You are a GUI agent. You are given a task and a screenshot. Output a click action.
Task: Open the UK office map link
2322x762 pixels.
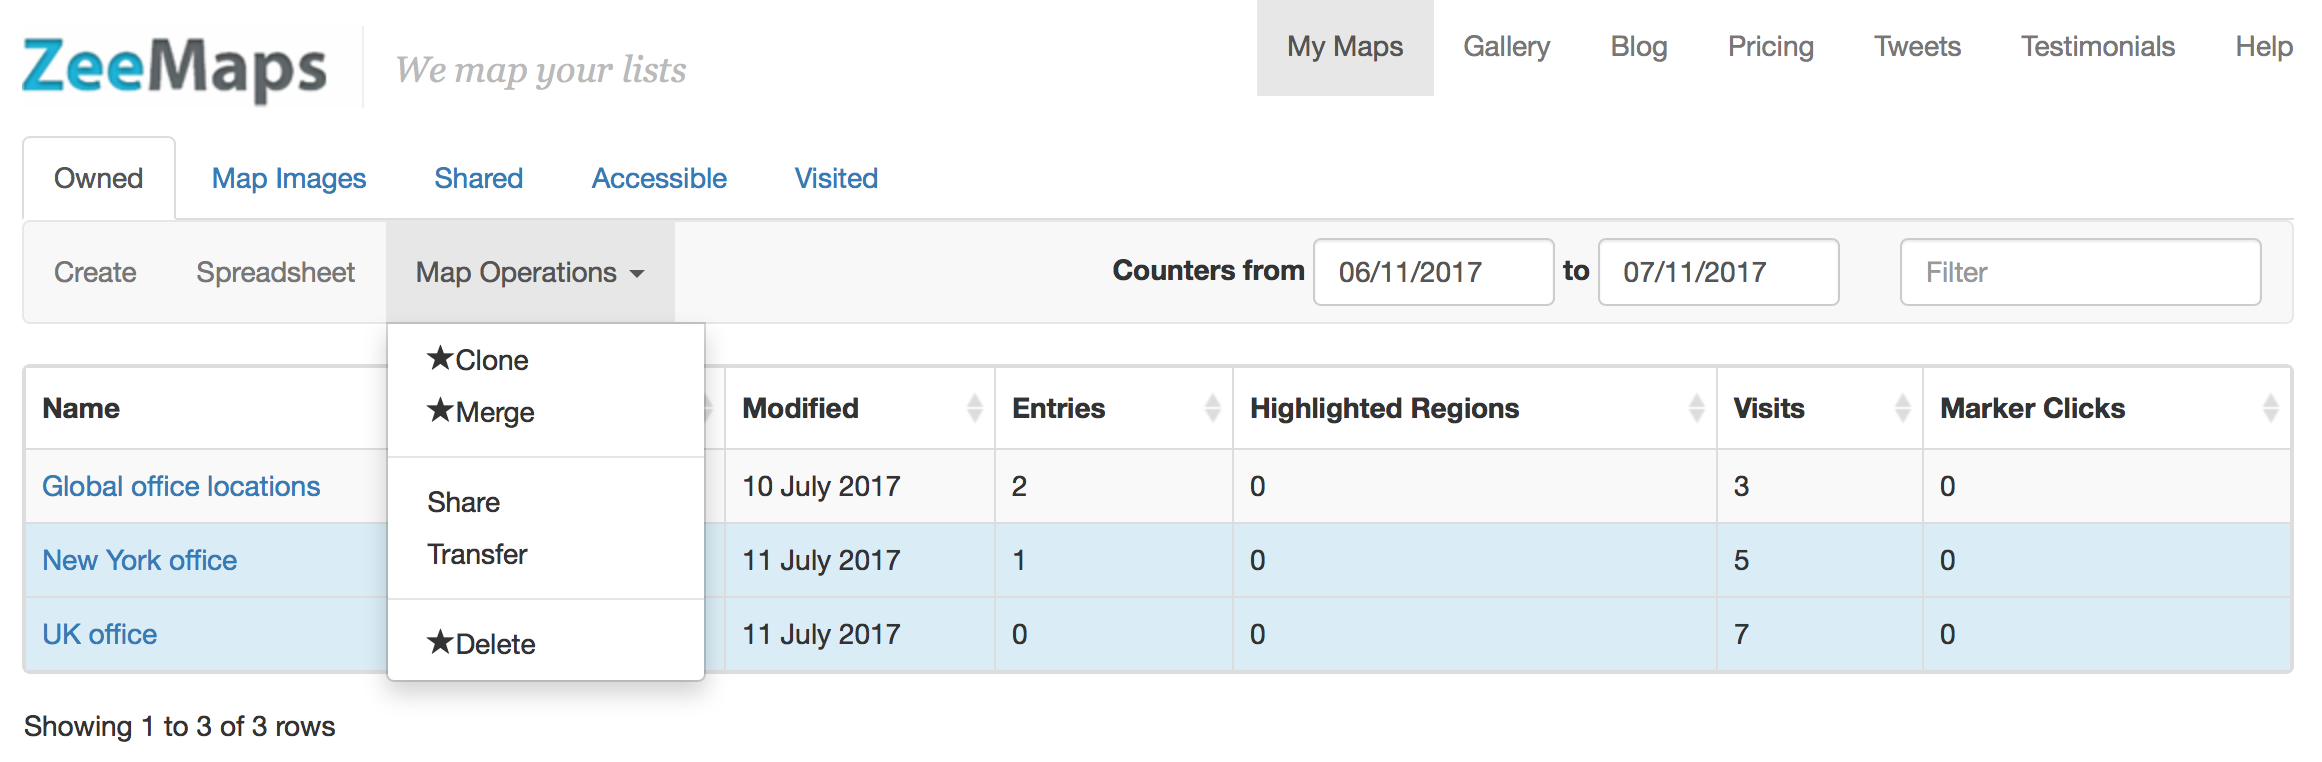pyautogui.click(x=100, y=634)
